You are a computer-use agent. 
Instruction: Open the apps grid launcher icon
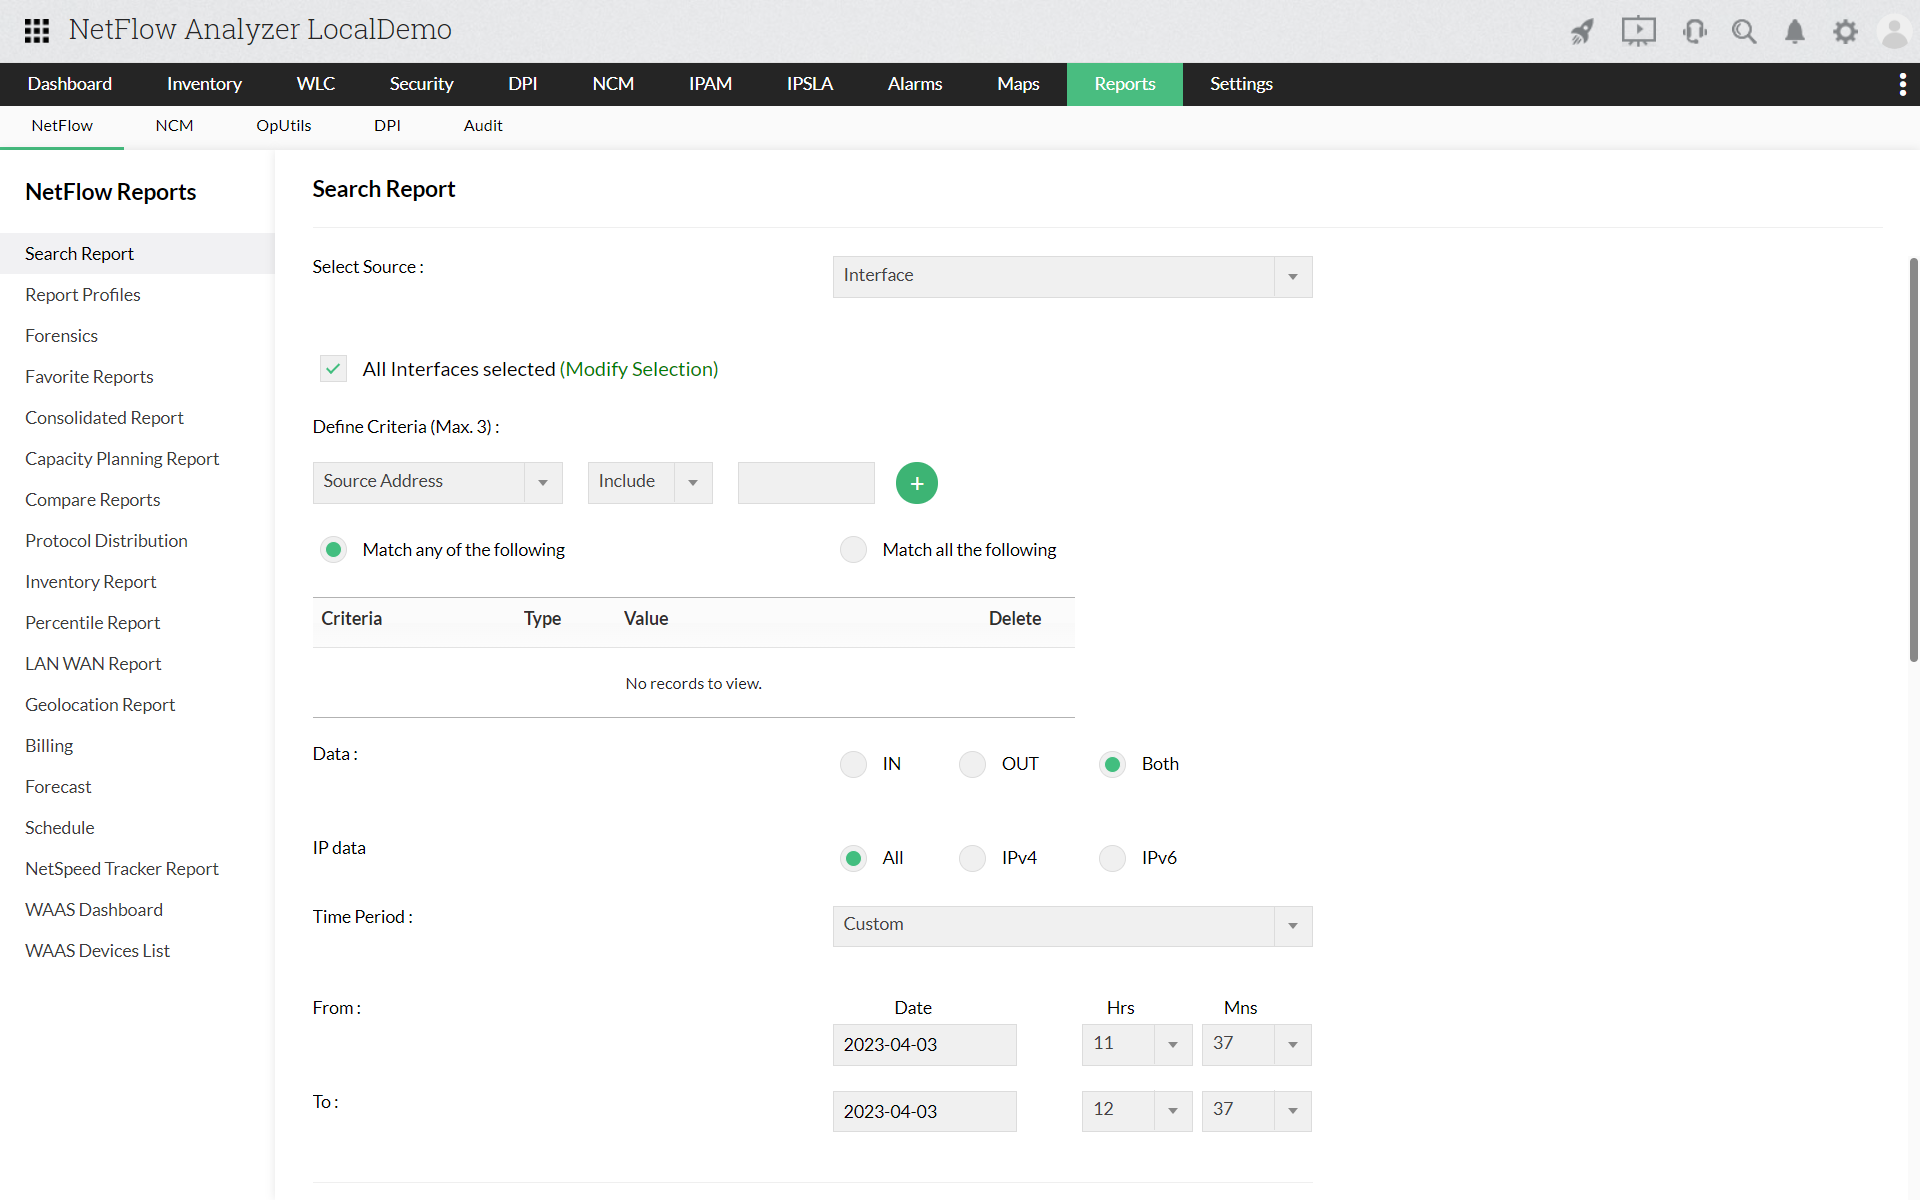pos(37,30)
